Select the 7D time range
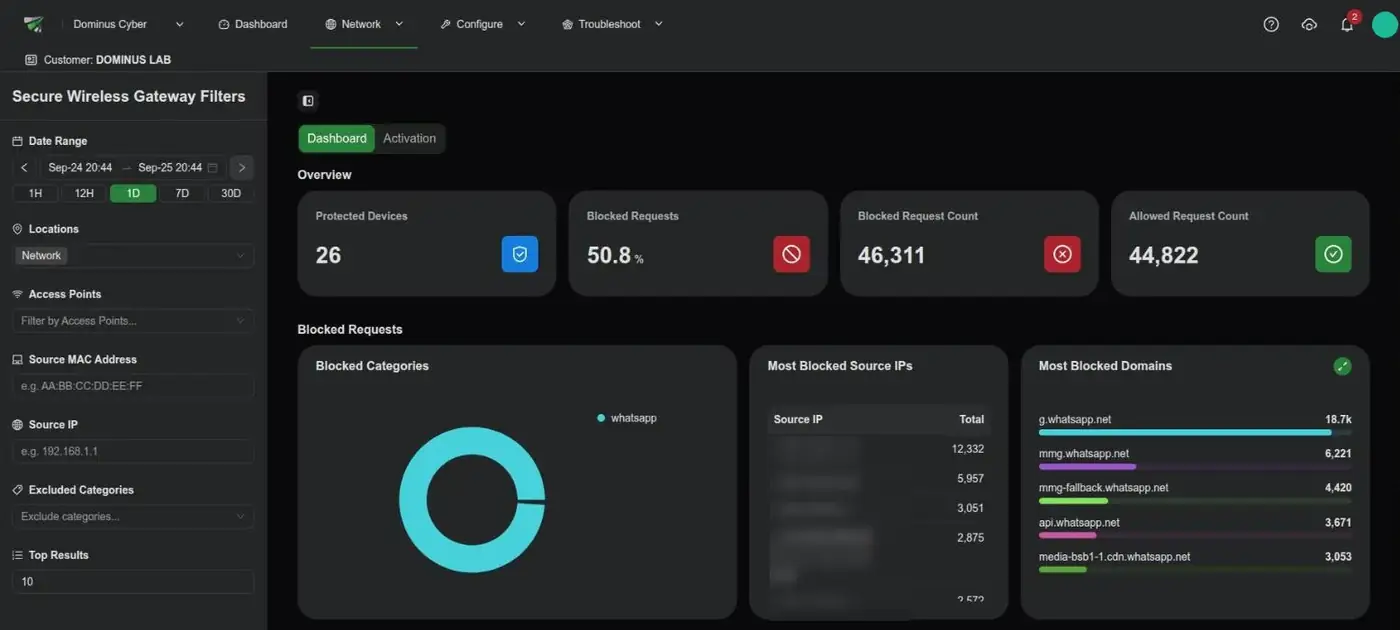The image size is (1400, 630). pos(182,193)
